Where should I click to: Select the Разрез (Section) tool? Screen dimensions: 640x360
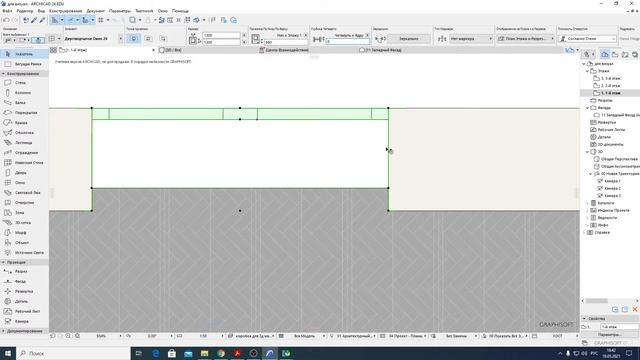tap(24, 271)
